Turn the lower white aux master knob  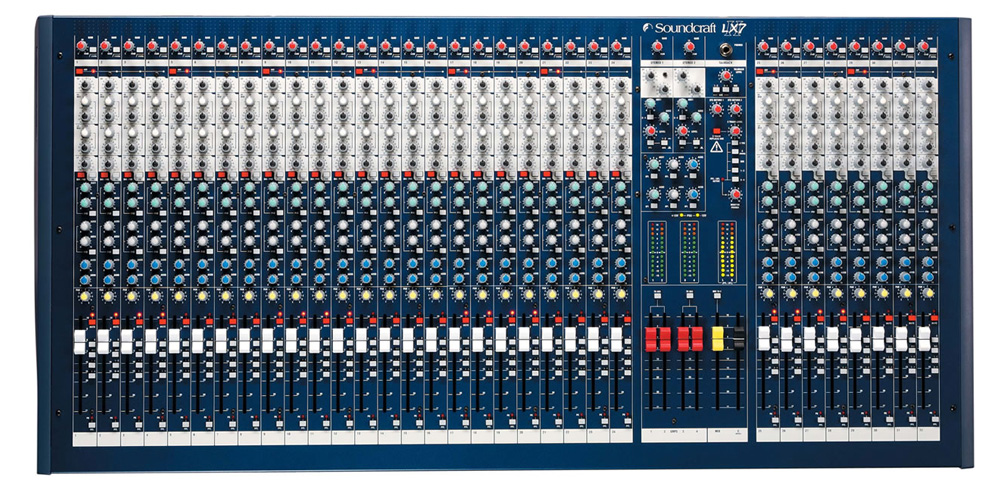673,194
